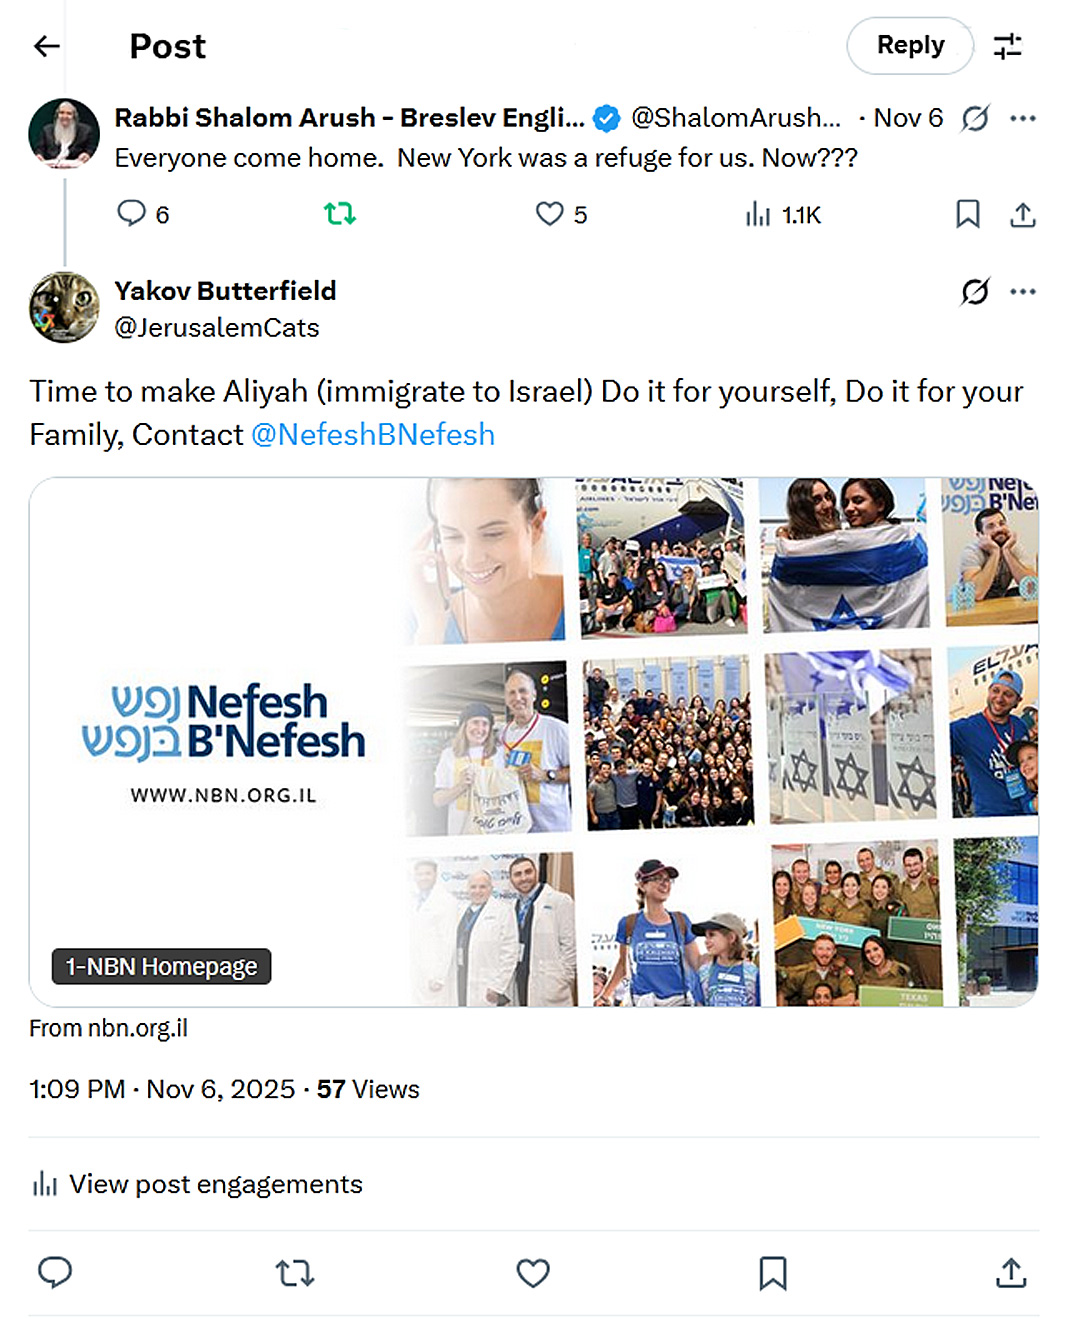Click the Reply button at top
1068x1318 pixels.
[x=910, y=46]
